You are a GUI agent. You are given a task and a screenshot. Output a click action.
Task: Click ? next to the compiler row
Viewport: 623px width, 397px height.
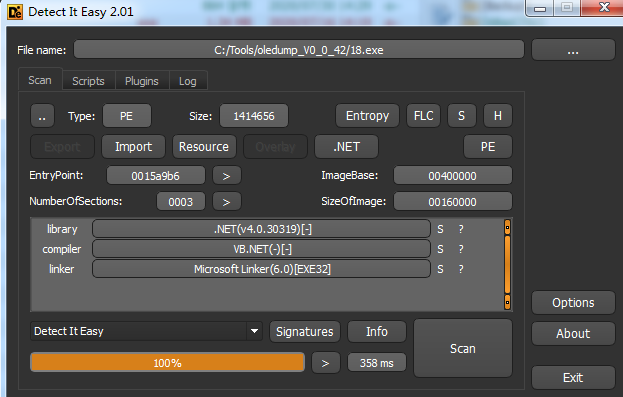461,249
